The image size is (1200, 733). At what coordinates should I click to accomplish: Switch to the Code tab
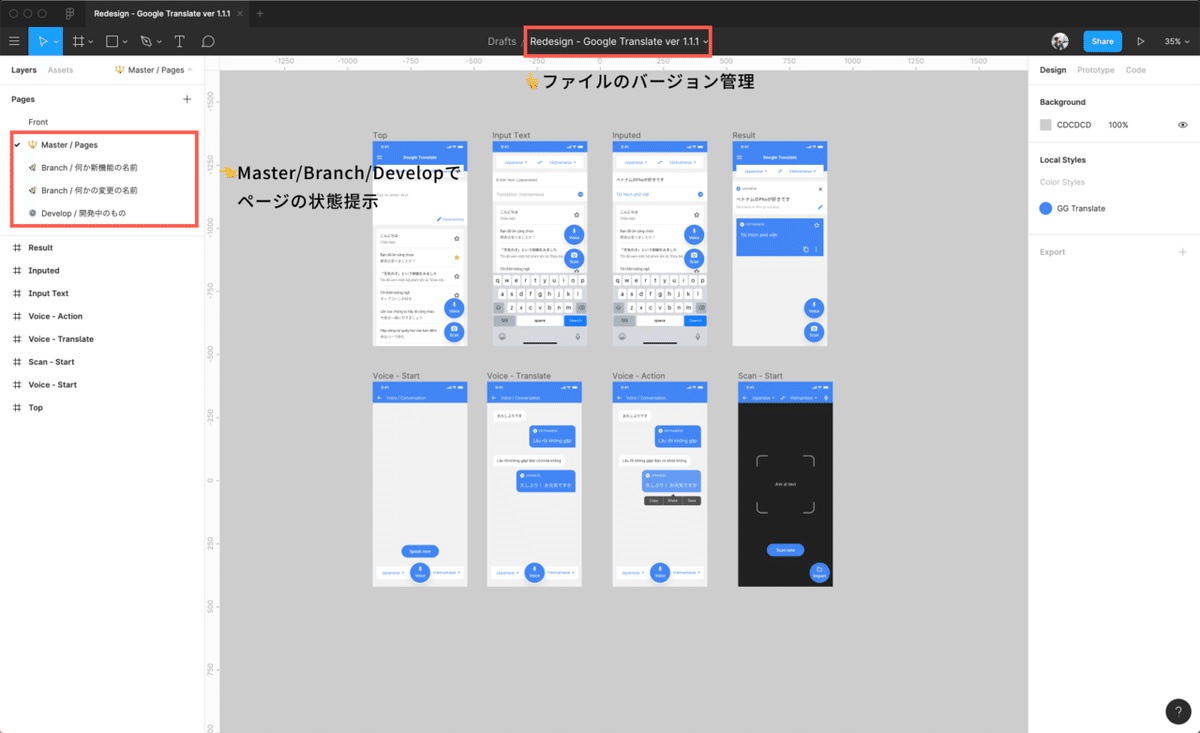coord(1135,70)
